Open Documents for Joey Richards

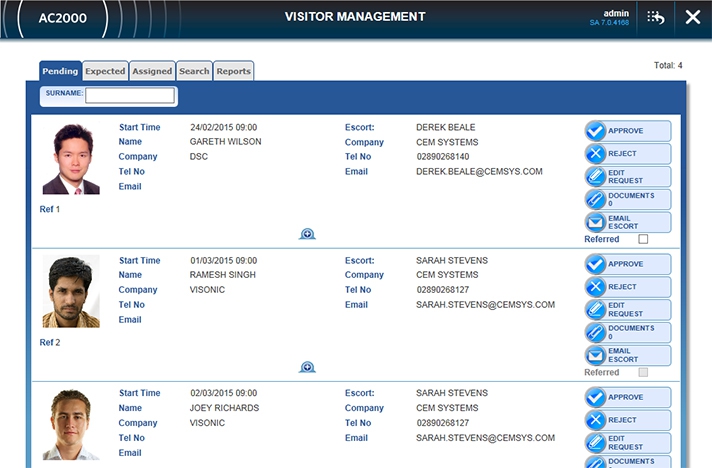pos(628,462)
